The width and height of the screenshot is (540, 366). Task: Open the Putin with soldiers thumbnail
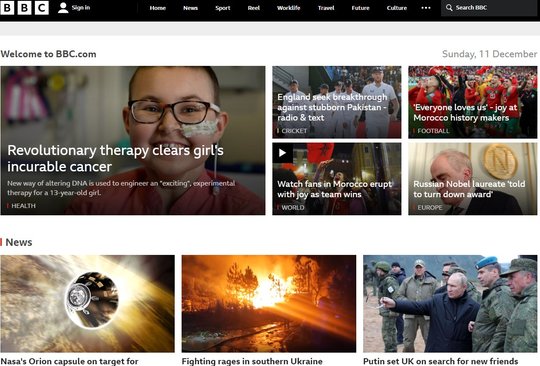pyautogui.click(x=450, y=303)
